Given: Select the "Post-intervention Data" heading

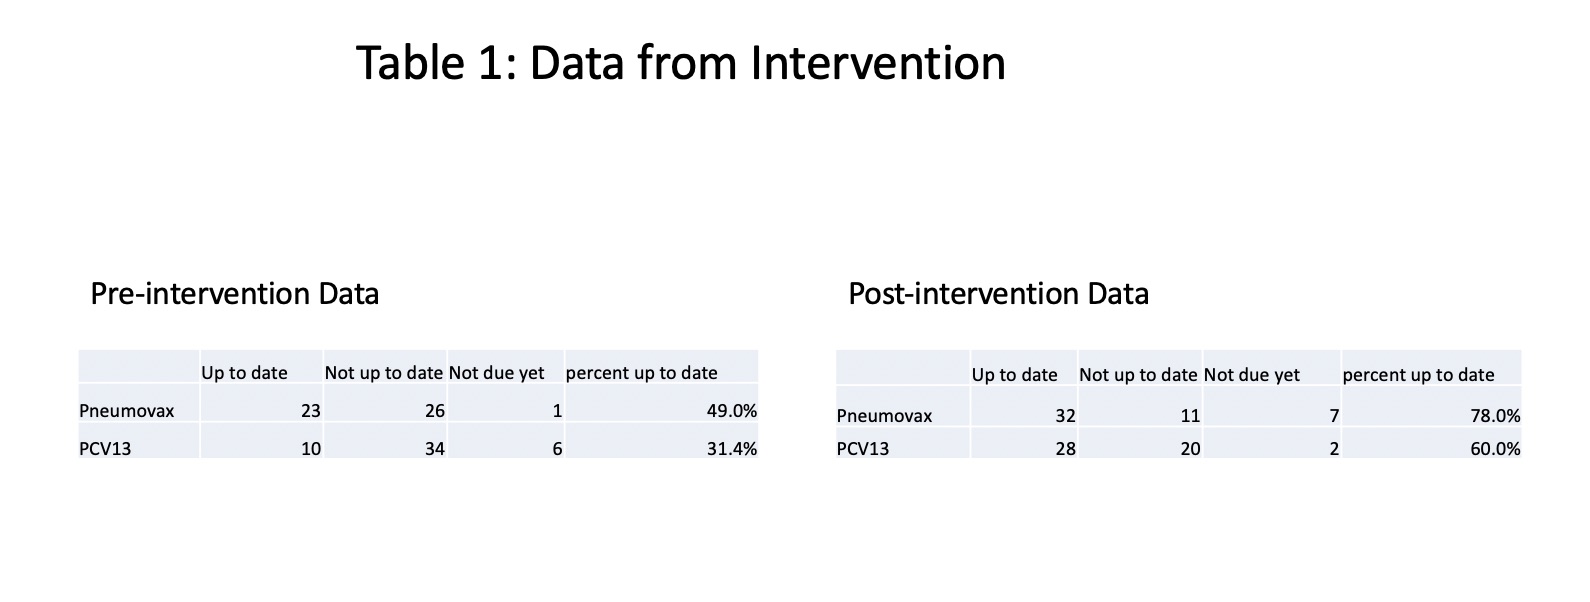Looking at the screenshot, I should click(998, 294).
